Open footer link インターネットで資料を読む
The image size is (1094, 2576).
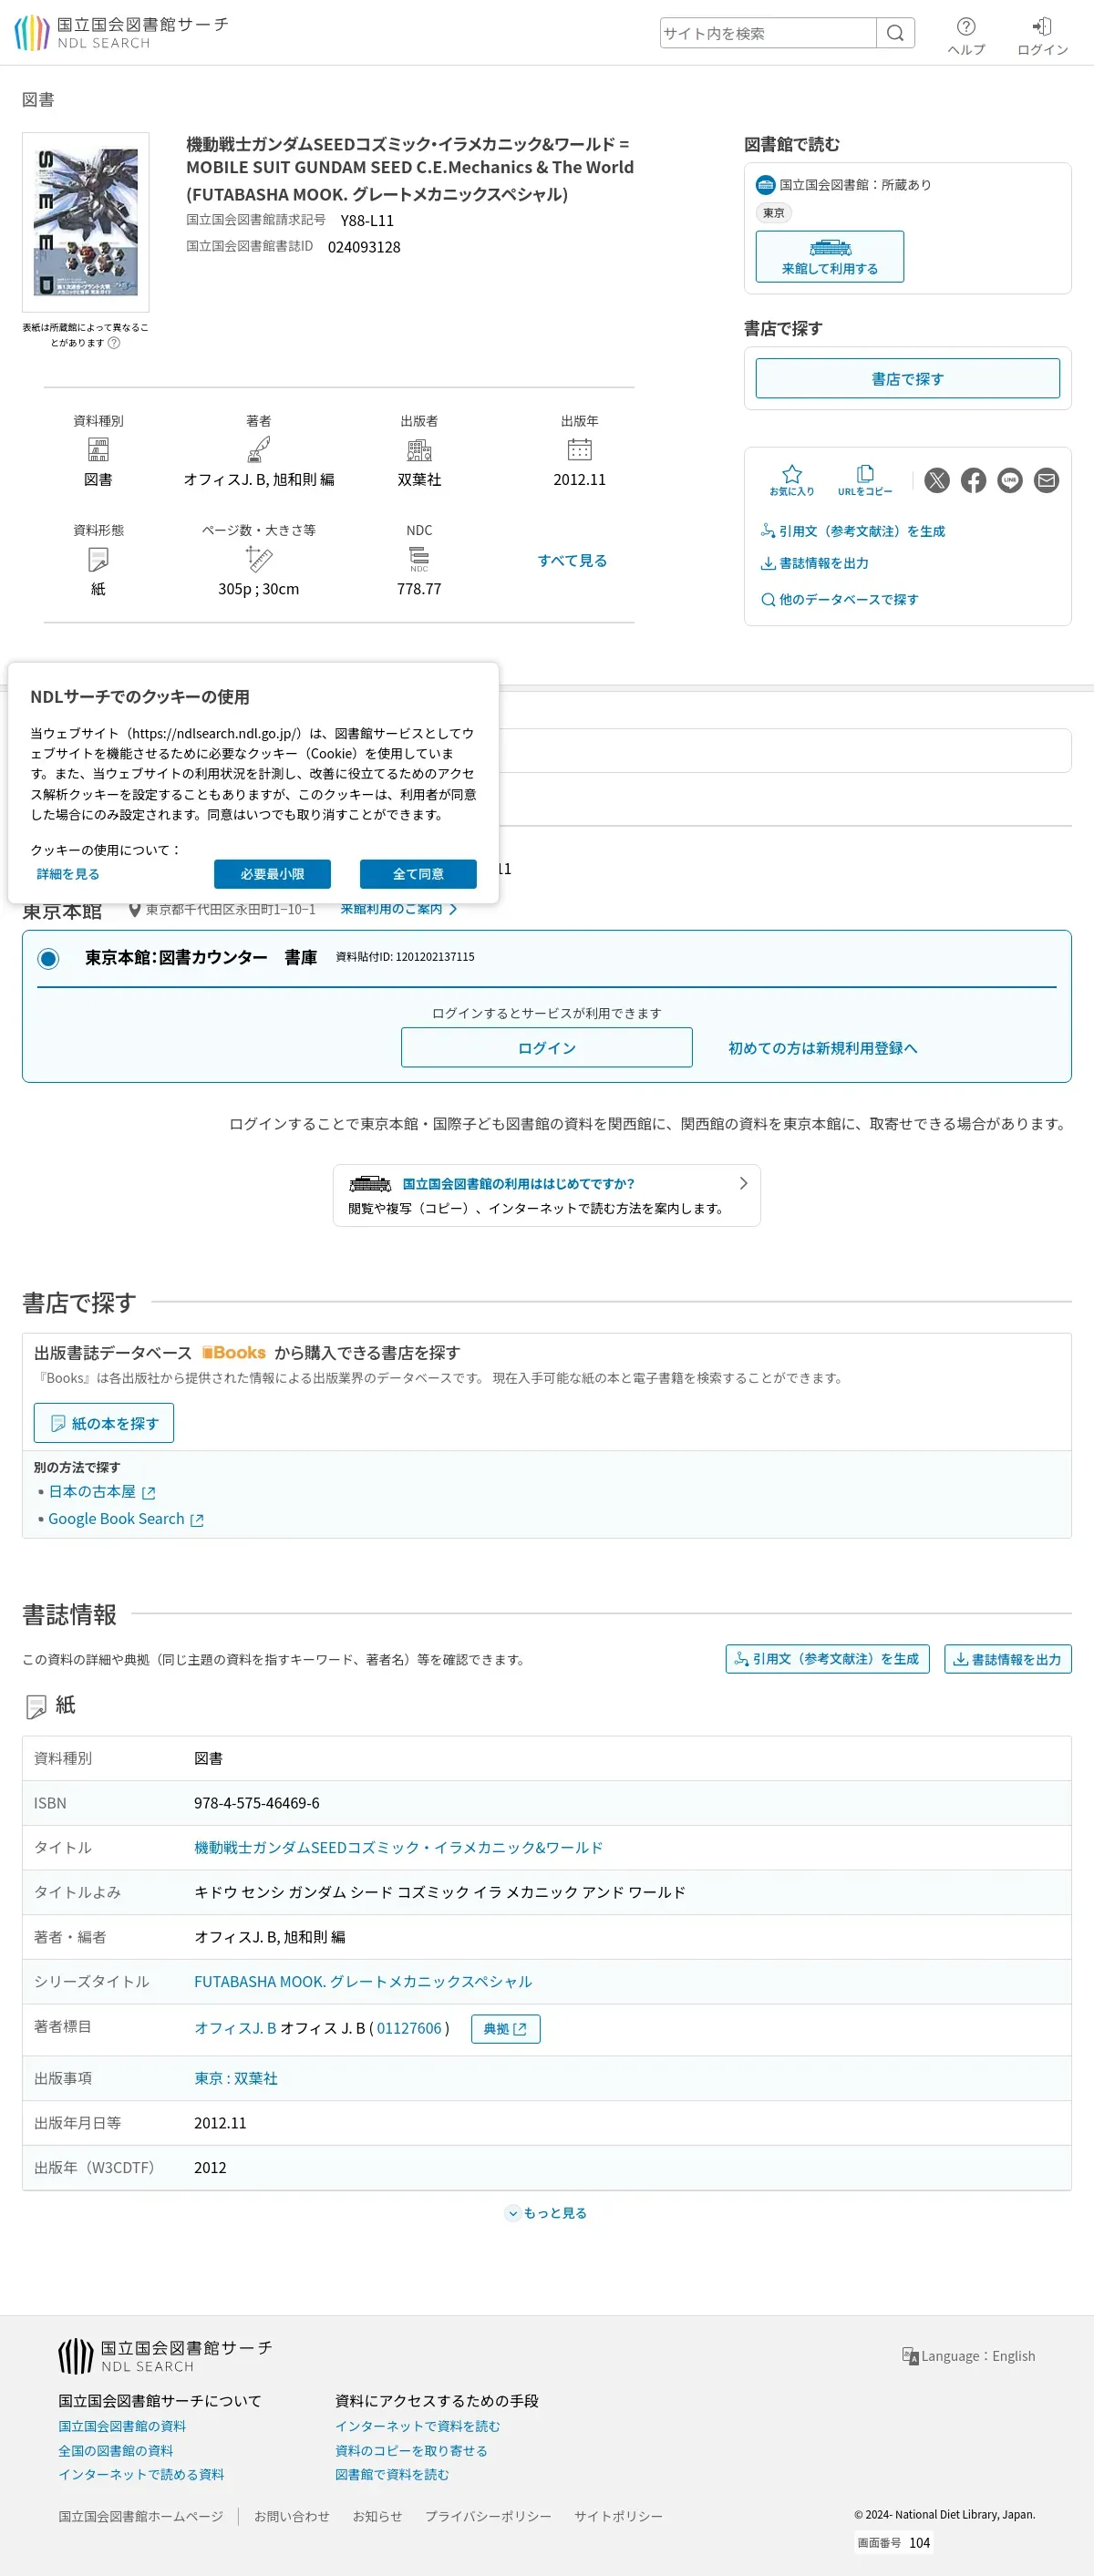[418, 2426]
